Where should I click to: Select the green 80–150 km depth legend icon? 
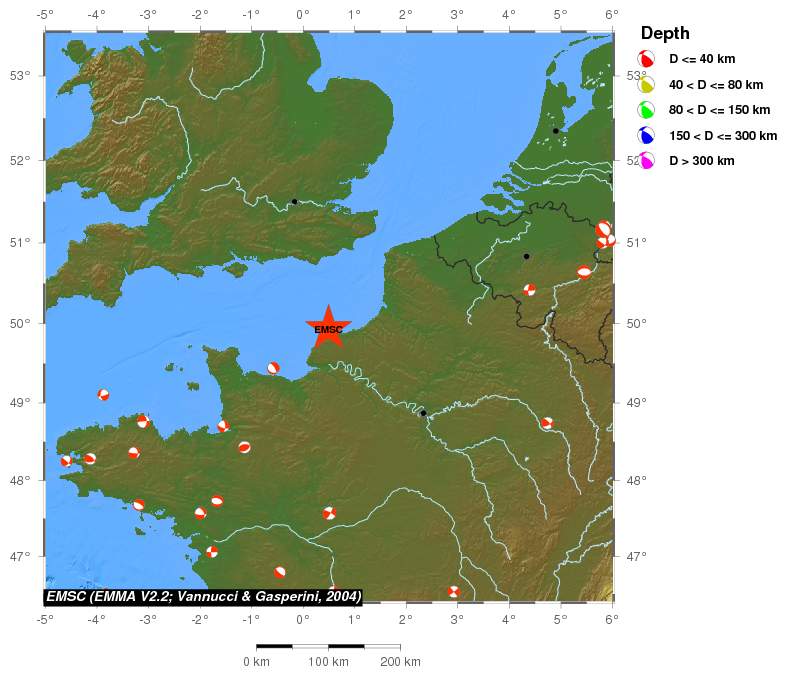point(646,110)
